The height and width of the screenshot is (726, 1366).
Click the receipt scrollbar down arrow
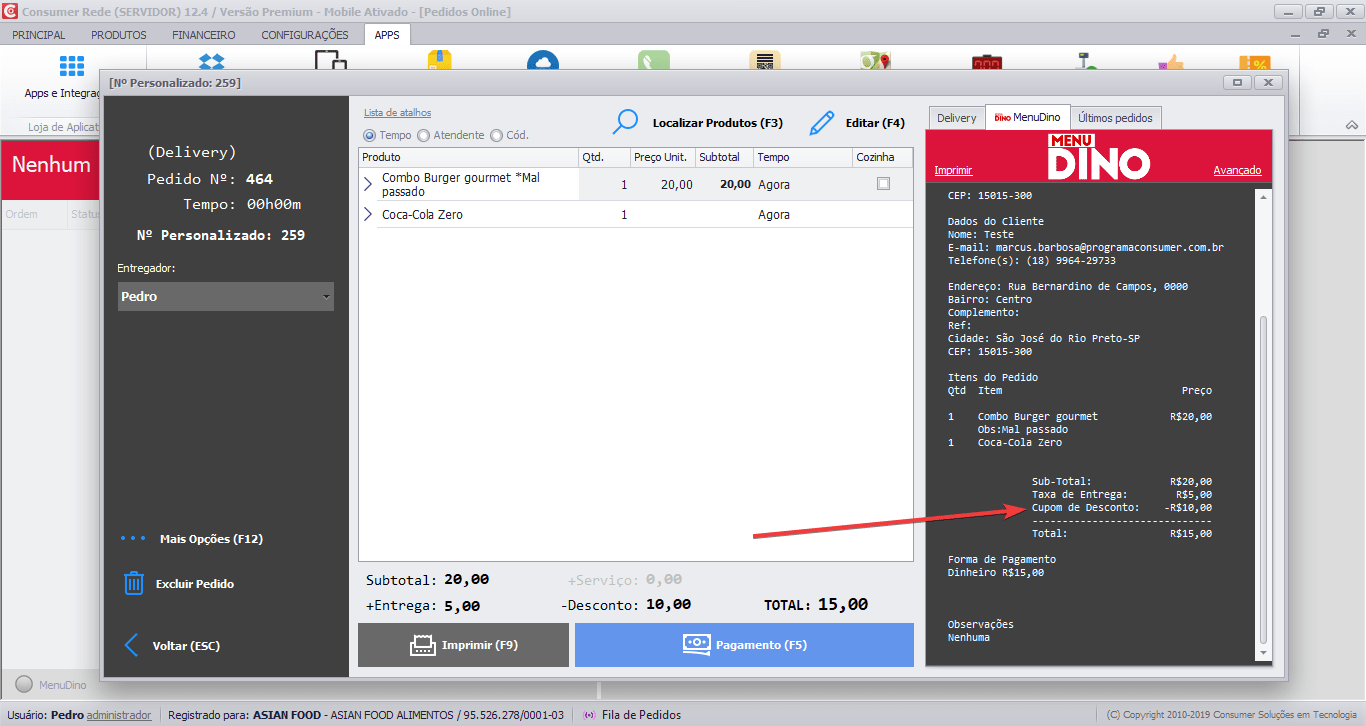pyautogui.click(x=1264, y=653)
